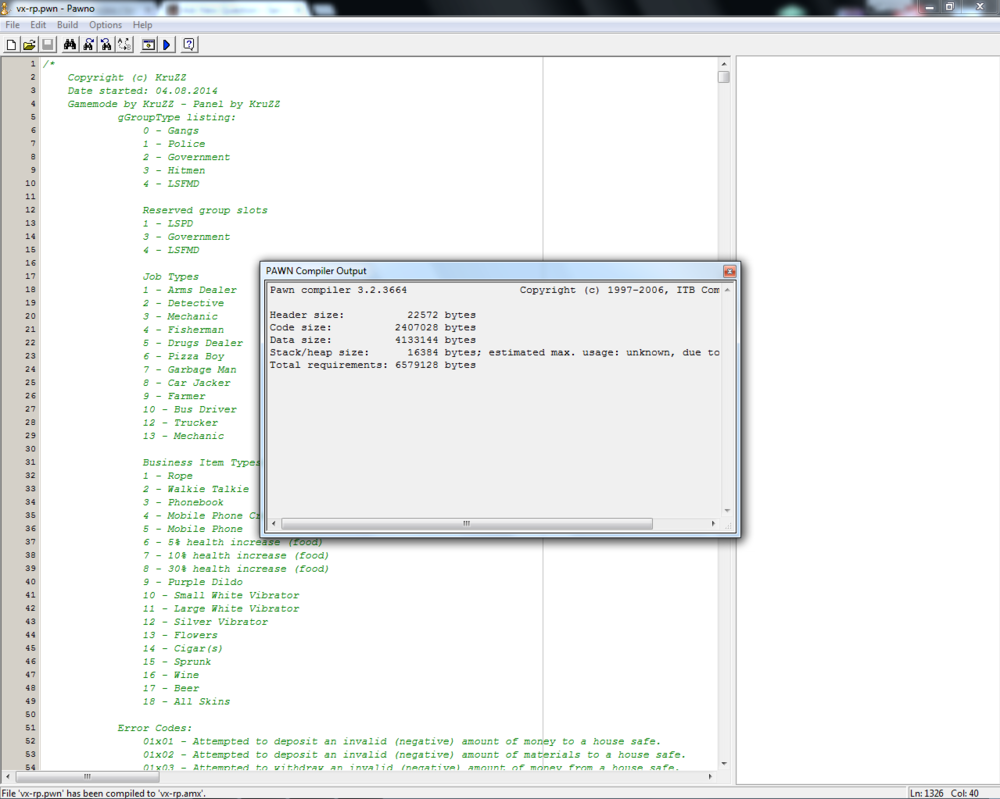Click the 'gGroupType listing:' line
This screenshot has height=799, width=1000.
click(177, 117)
